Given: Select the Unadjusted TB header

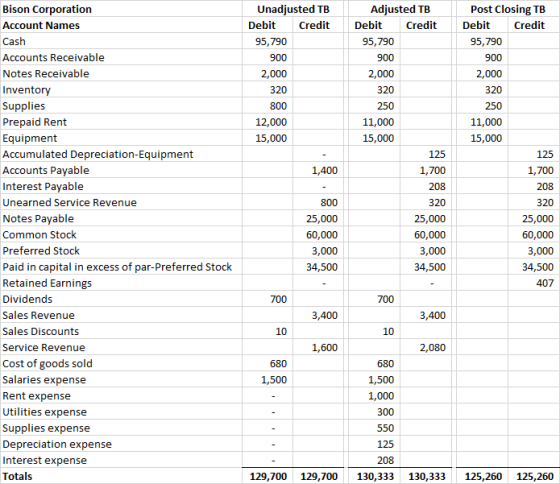Looking at the screenshot, I should [293, 9].
